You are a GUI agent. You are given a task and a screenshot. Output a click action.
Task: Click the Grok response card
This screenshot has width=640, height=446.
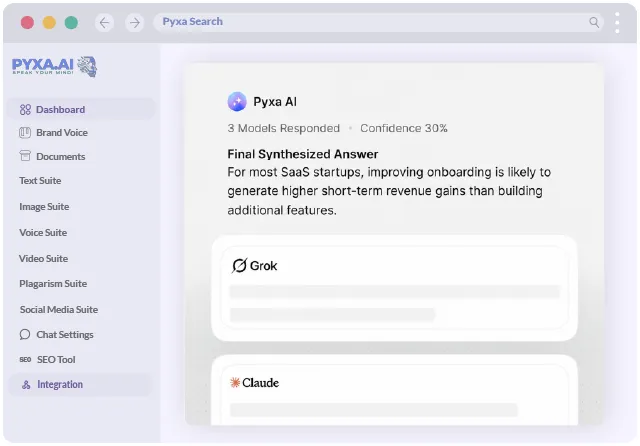coord(394,288)
